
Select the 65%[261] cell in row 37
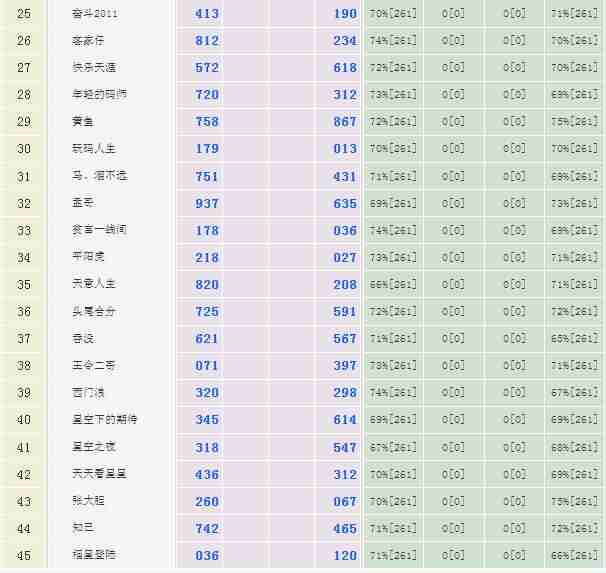tap(575, 339)
